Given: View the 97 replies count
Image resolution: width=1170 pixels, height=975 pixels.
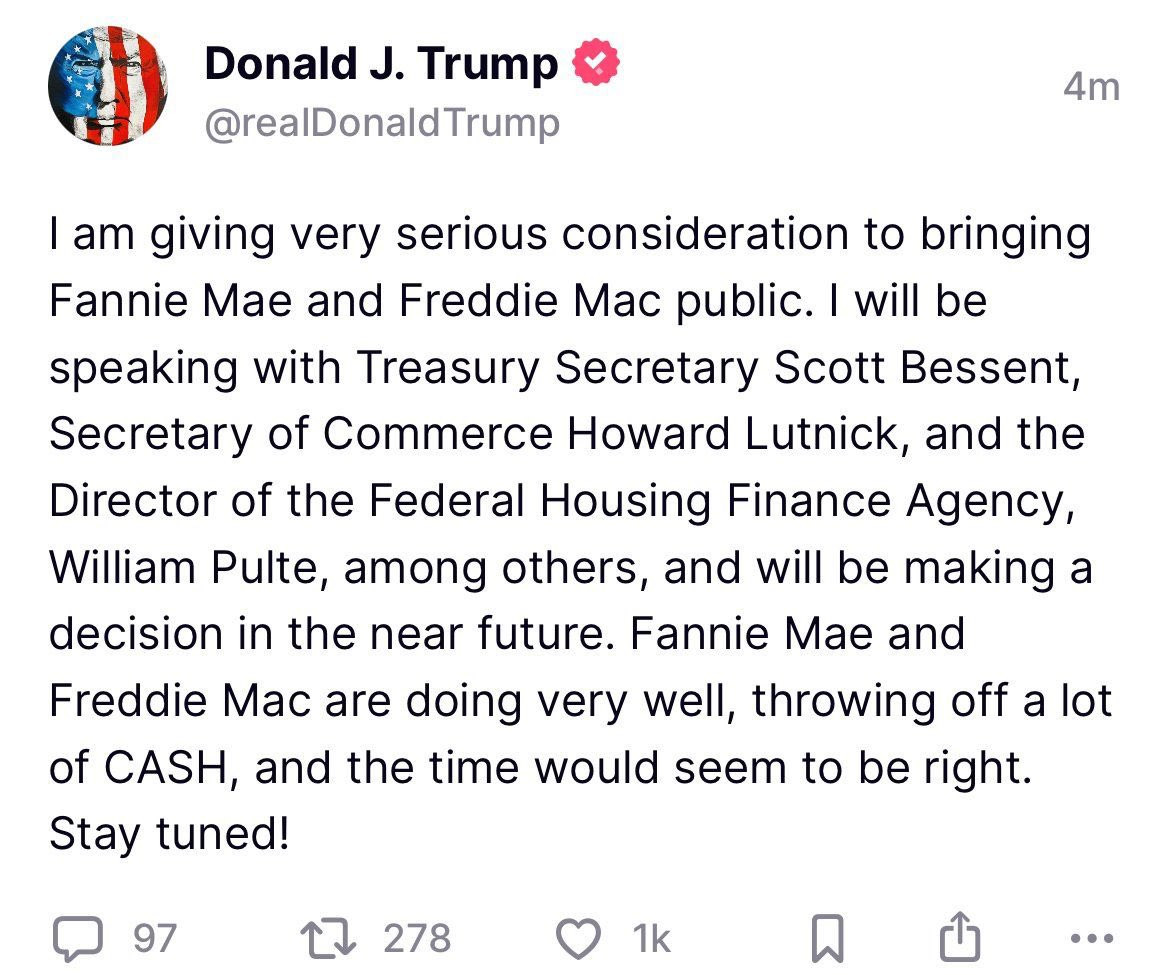Looking at the screenshot, I should pyautogui.click(x=155, y=938).
